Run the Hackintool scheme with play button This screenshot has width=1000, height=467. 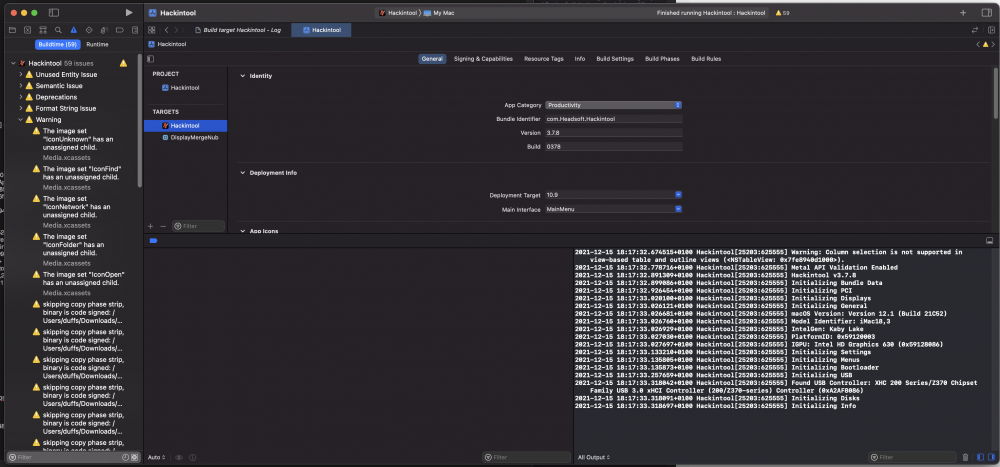point(129,12)
